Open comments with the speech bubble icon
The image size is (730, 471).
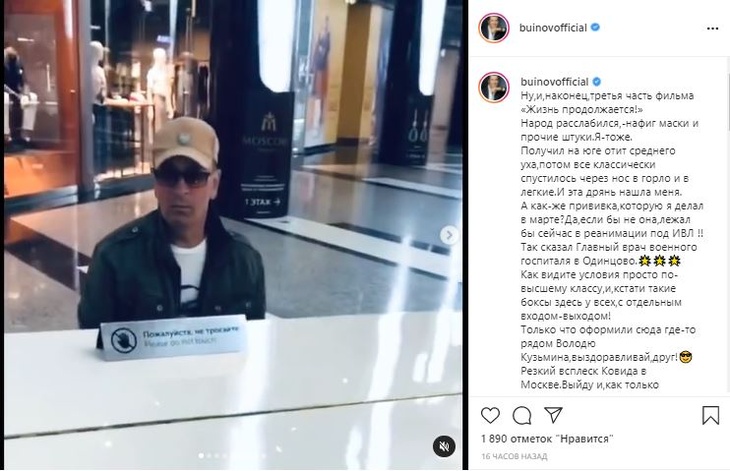521,415
